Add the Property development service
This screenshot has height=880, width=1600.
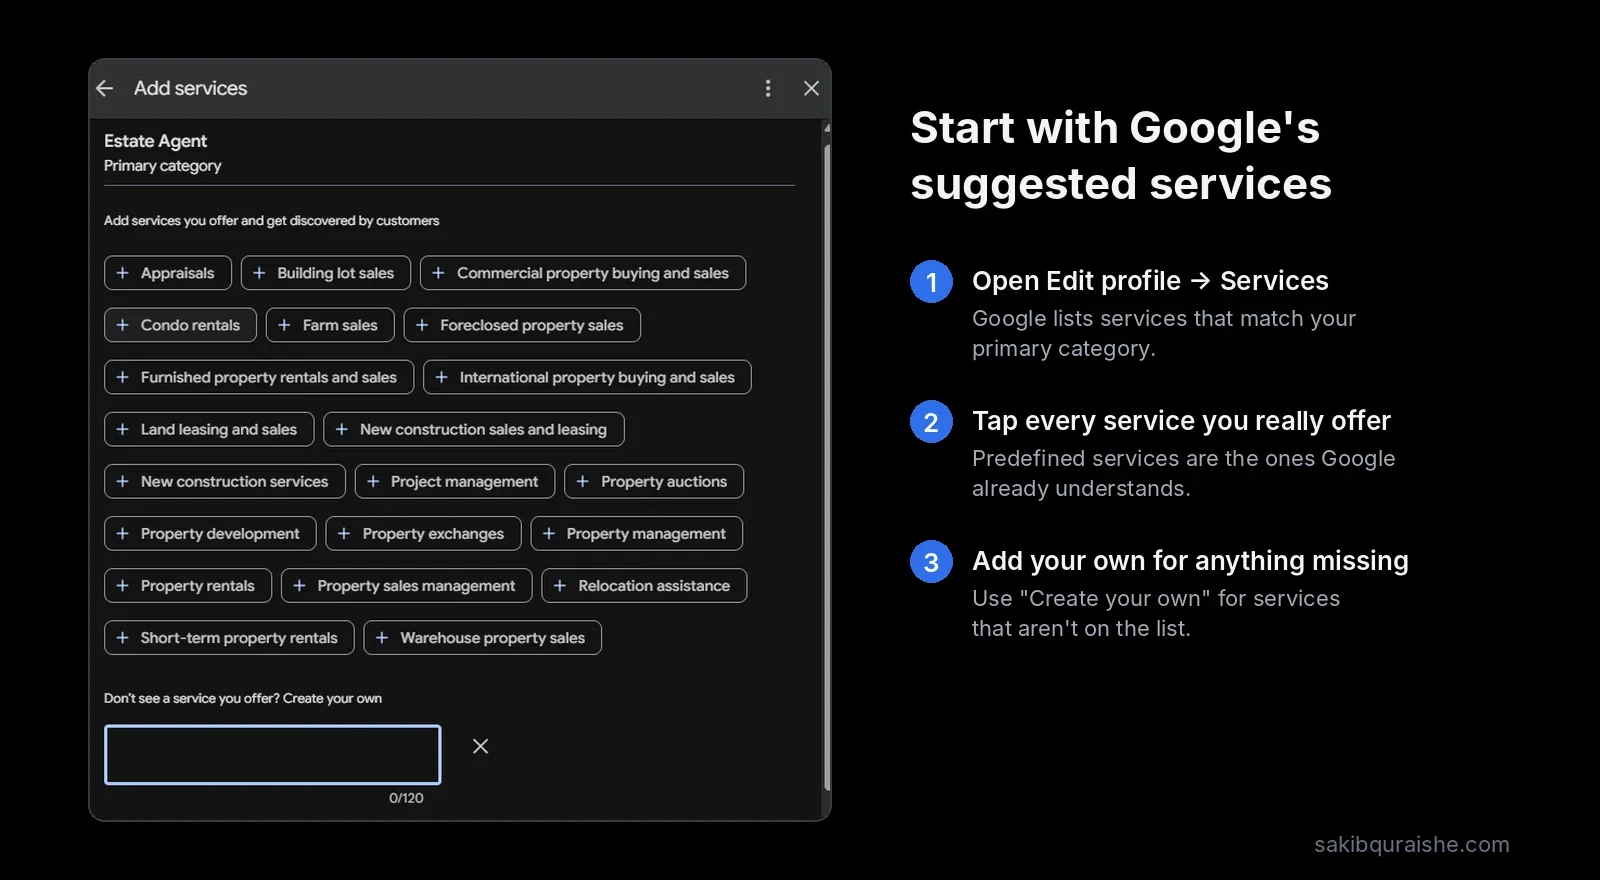point(210,533)
